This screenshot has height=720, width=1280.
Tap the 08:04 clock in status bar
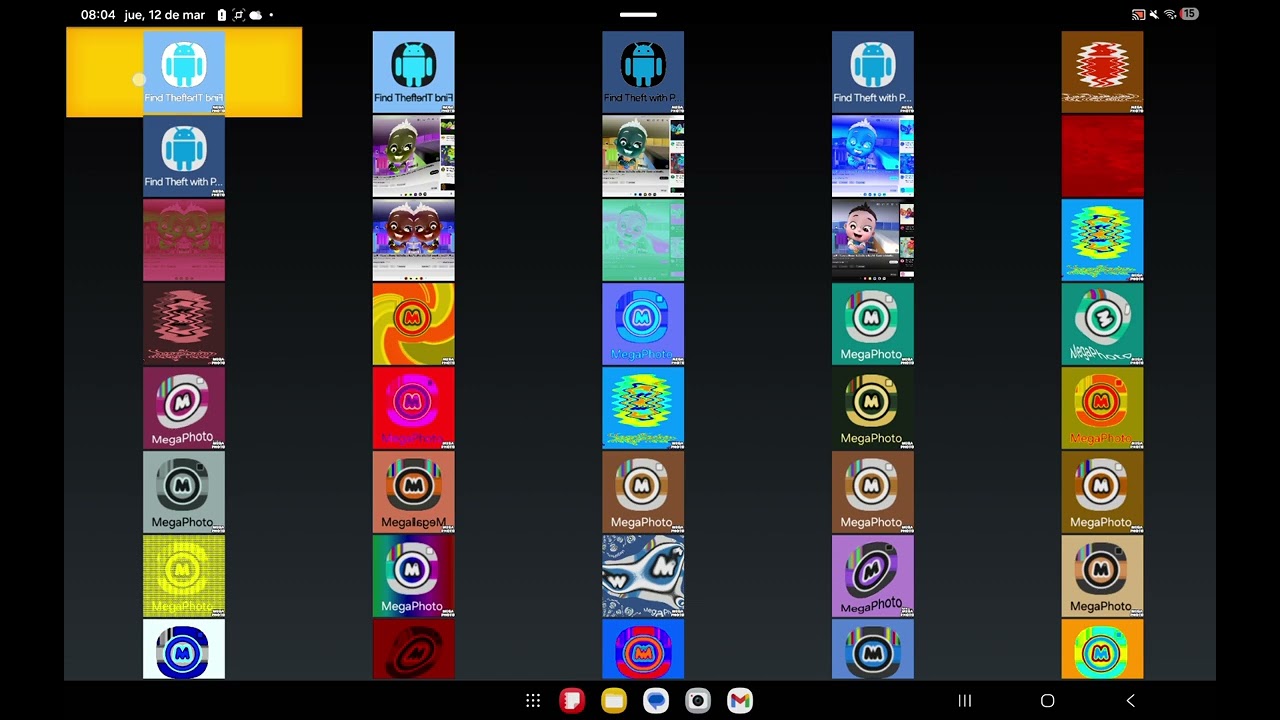(x=98, y=15)
